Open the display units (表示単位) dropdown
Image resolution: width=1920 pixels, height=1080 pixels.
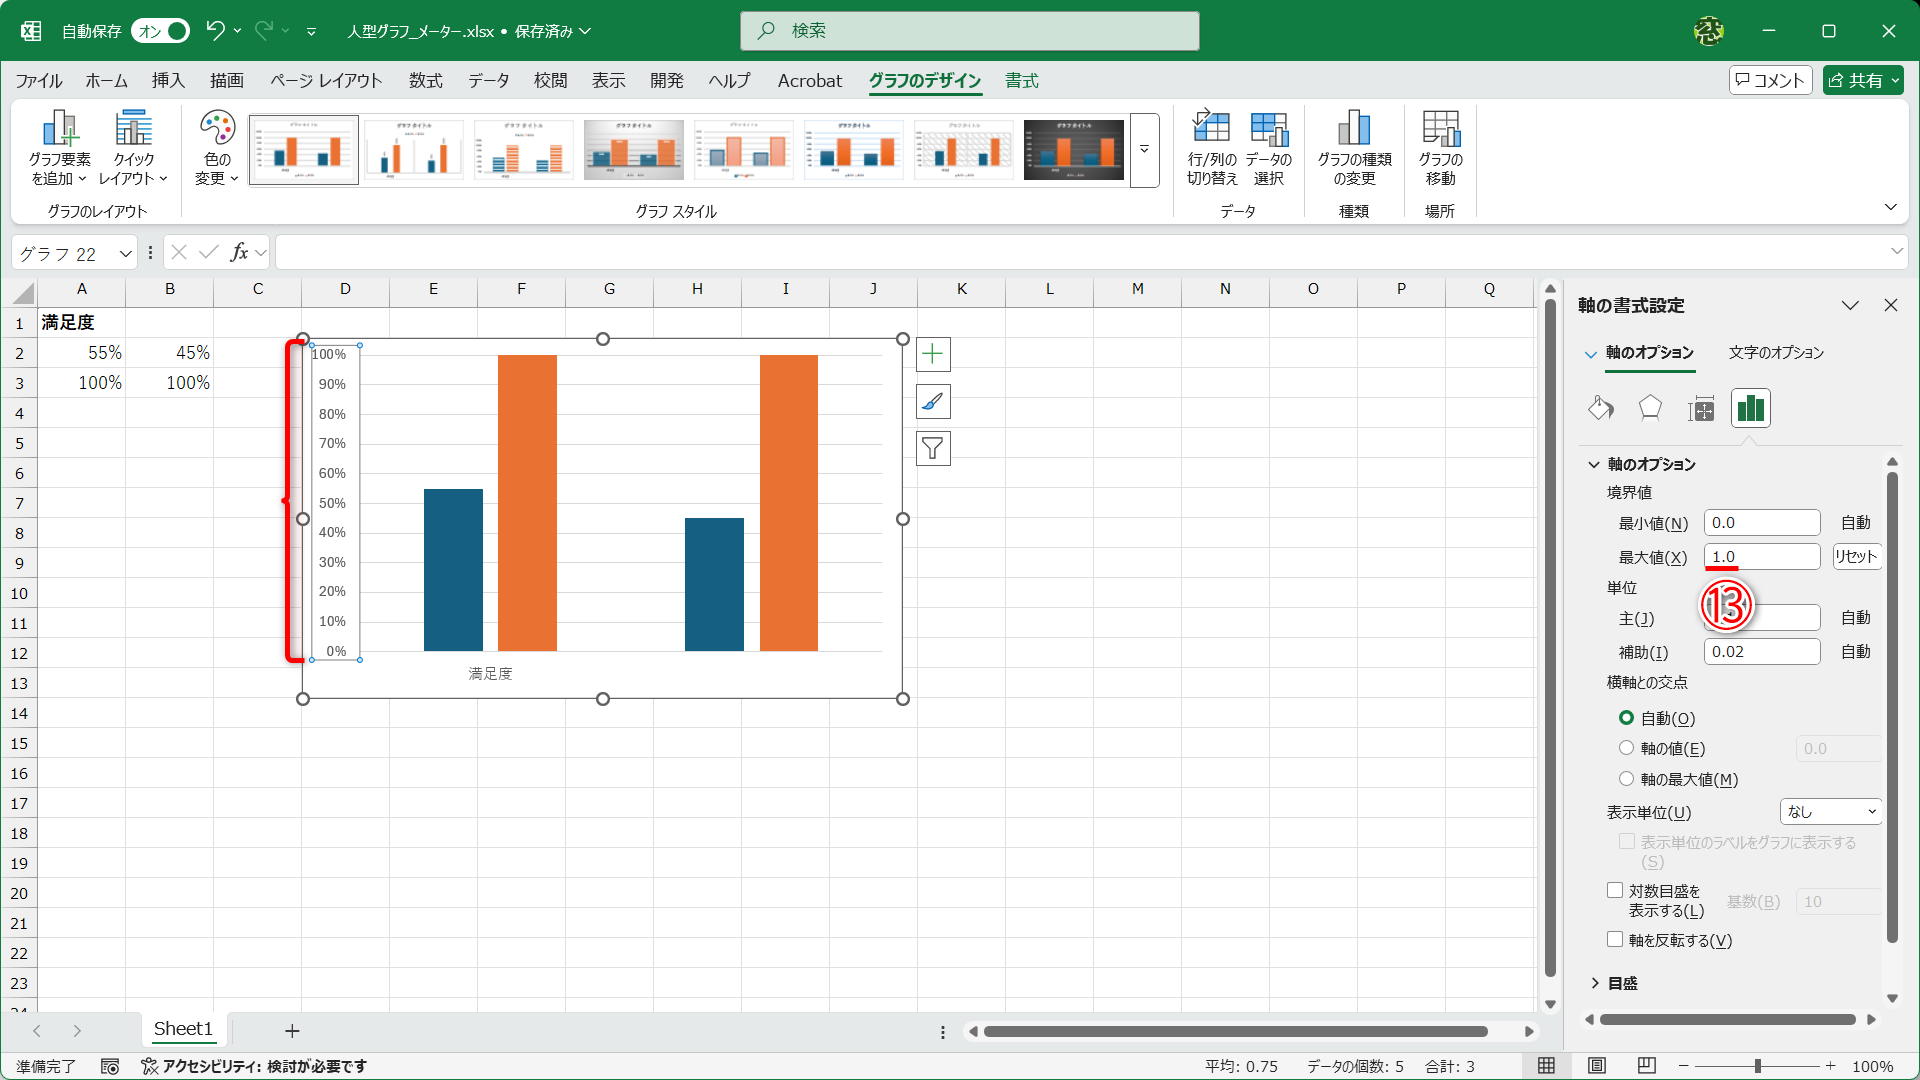pyautogui.click(x=1830, y=812)
